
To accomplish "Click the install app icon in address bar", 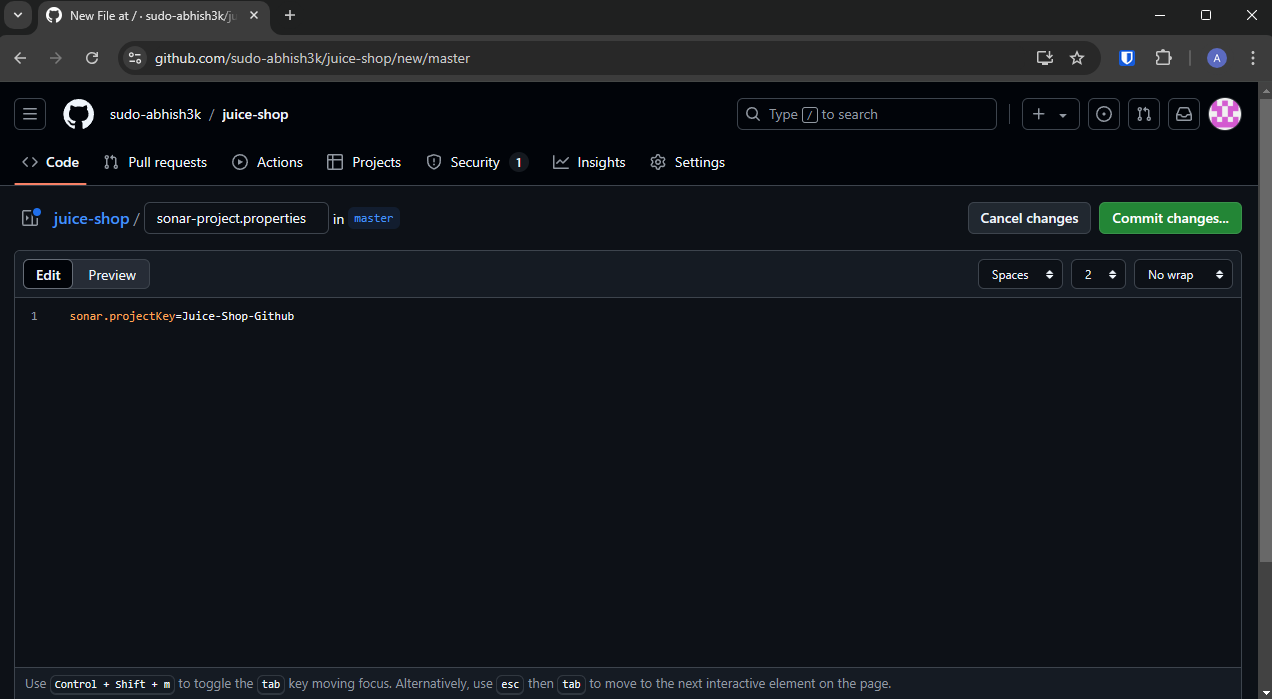I will [x=1045, y=58].
